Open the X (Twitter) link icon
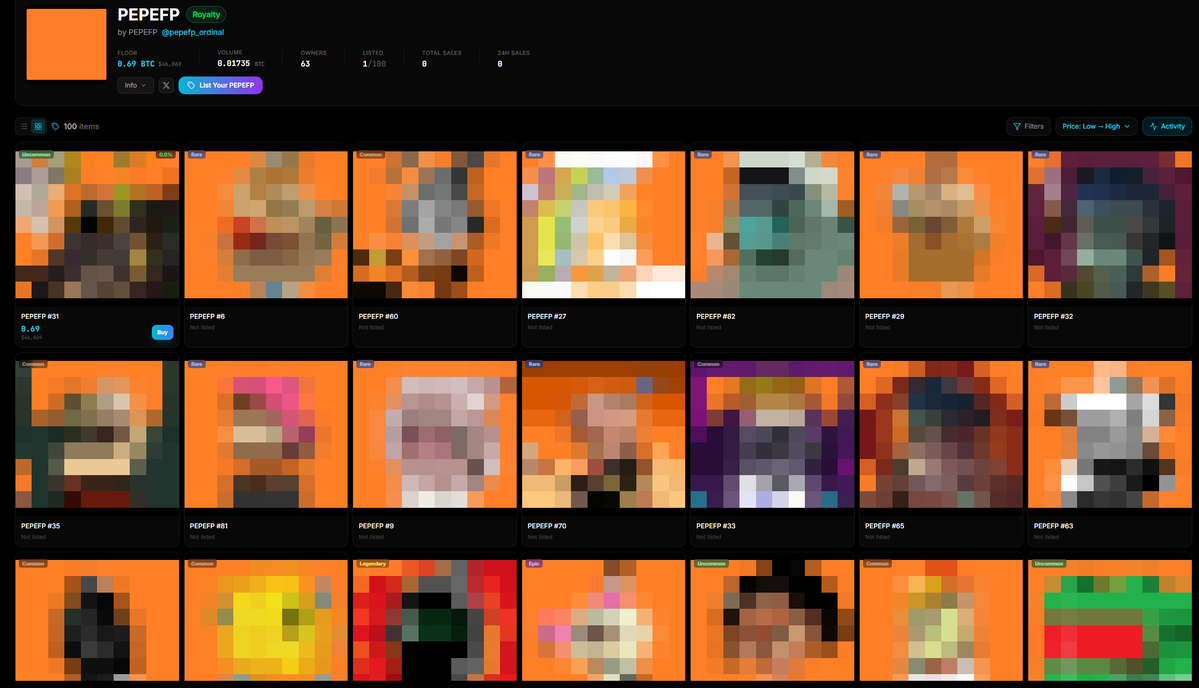The height and width of the screenshot is (688, 1199). [x=166, y=86]
